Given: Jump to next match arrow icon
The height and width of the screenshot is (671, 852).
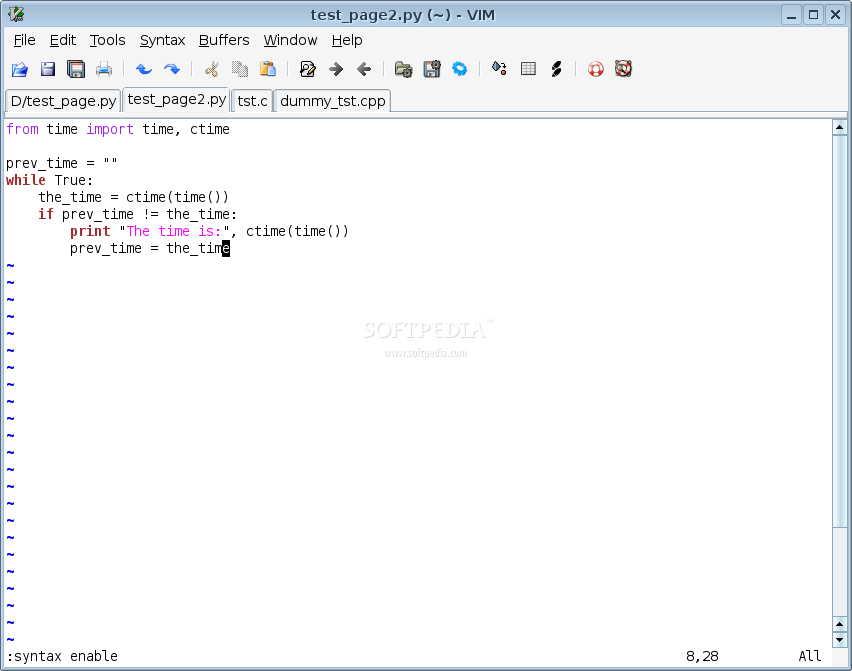Looking at the screenshot, I should tap(336, 69).
